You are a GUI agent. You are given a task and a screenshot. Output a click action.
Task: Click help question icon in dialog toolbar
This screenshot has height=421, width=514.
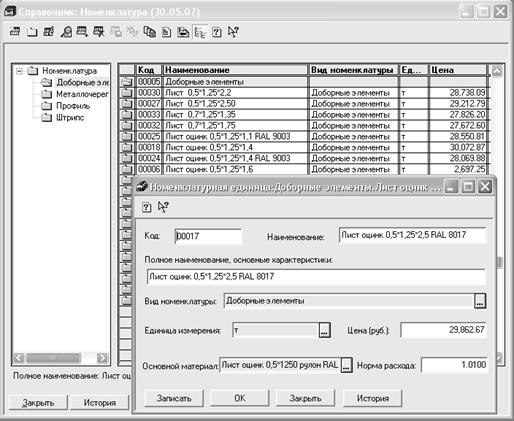click(146, 207)
